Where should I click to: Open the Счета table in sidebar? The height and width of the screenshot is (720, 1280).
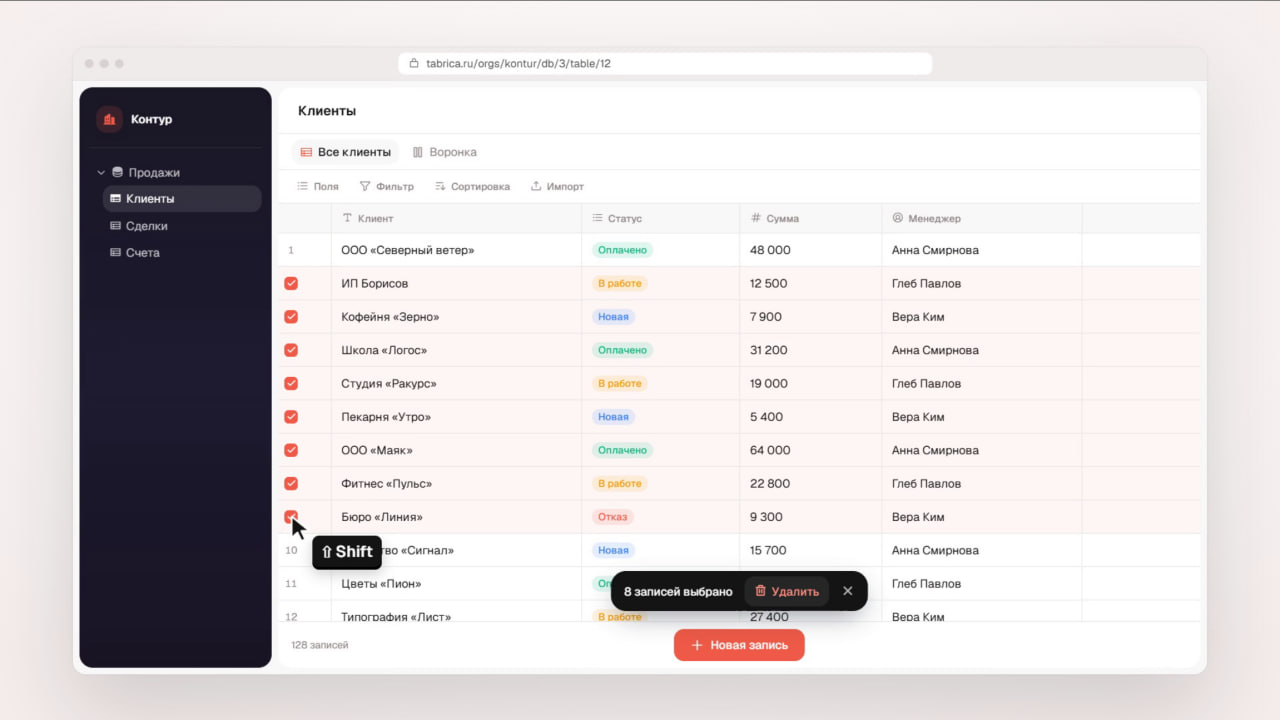pos(182,253)
